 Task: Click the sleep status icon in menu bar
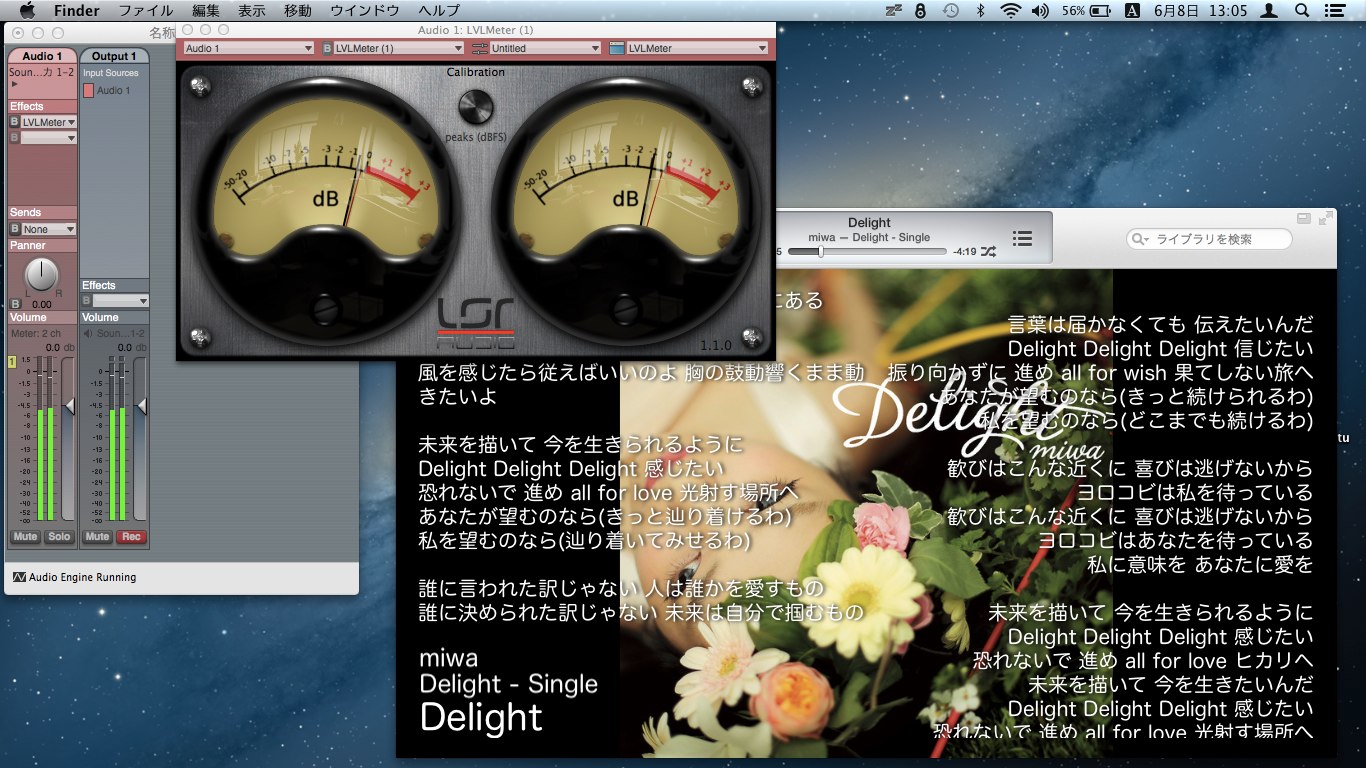(x=893, y=11)
